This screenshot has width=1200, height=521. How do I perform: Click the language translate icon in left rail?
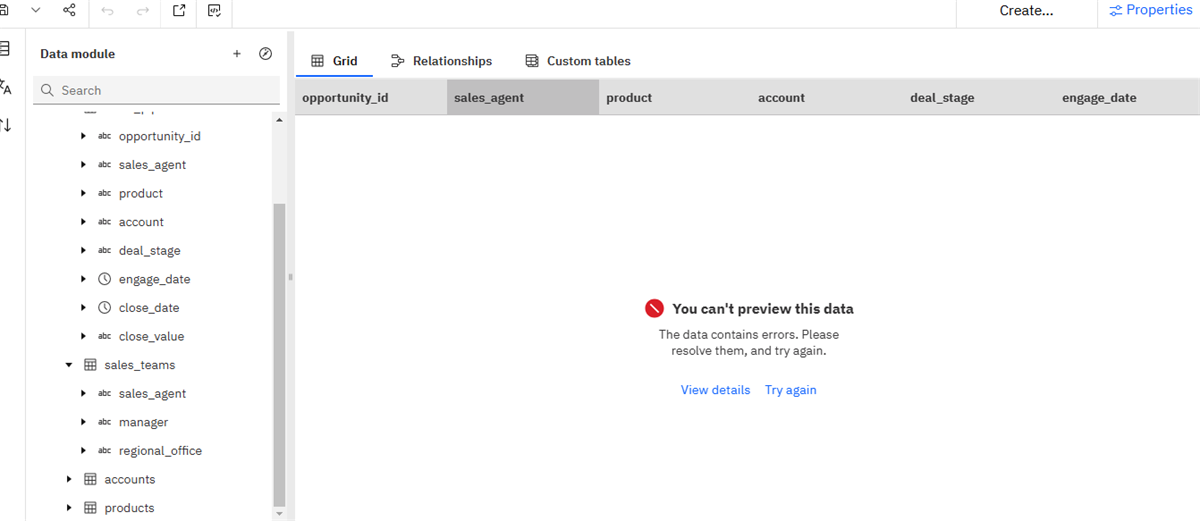(x=5, y=87)
